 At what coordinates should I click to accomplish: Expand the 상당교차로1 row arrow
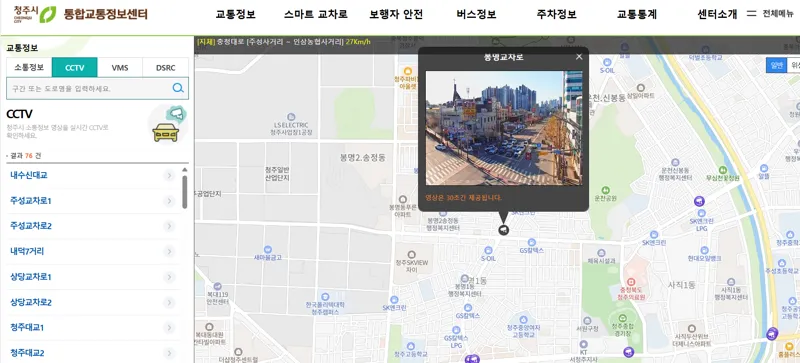169,277
